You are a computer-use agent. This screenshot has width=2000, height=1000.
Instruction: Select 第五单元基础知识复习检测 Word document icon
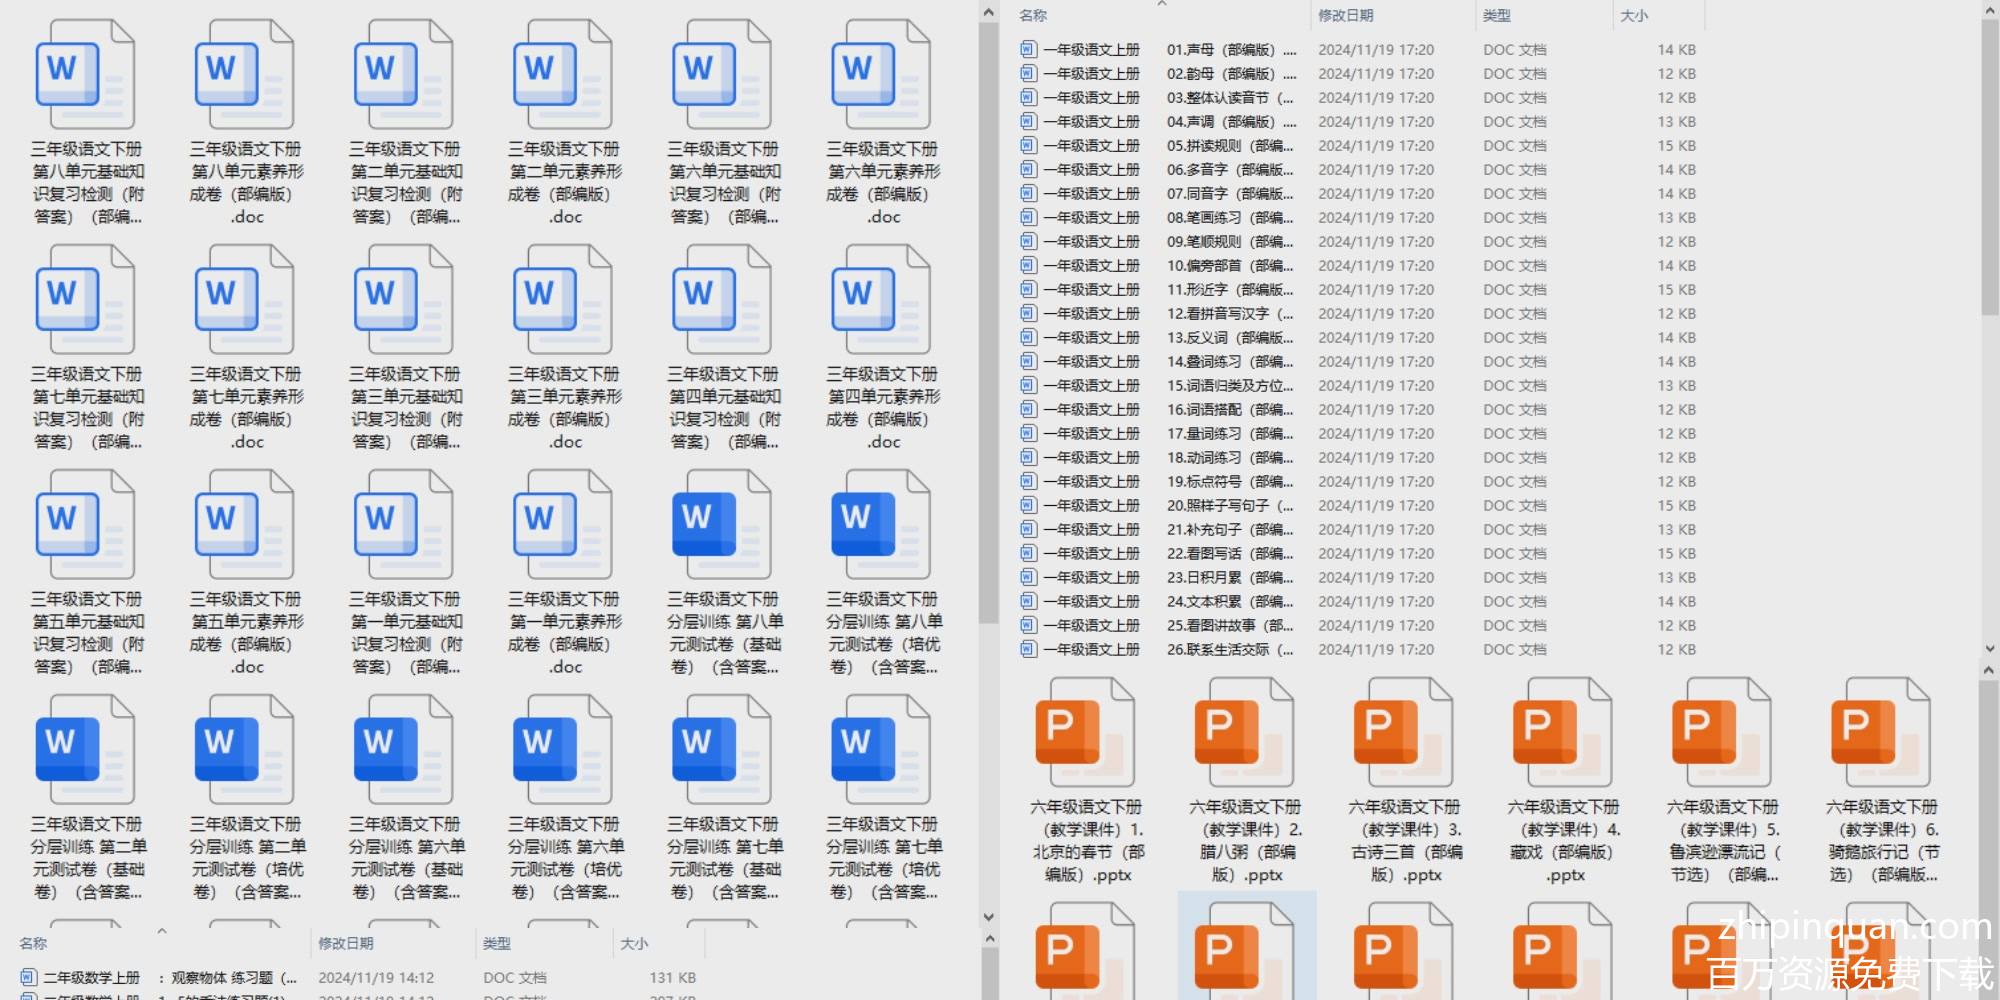point(85,524)
